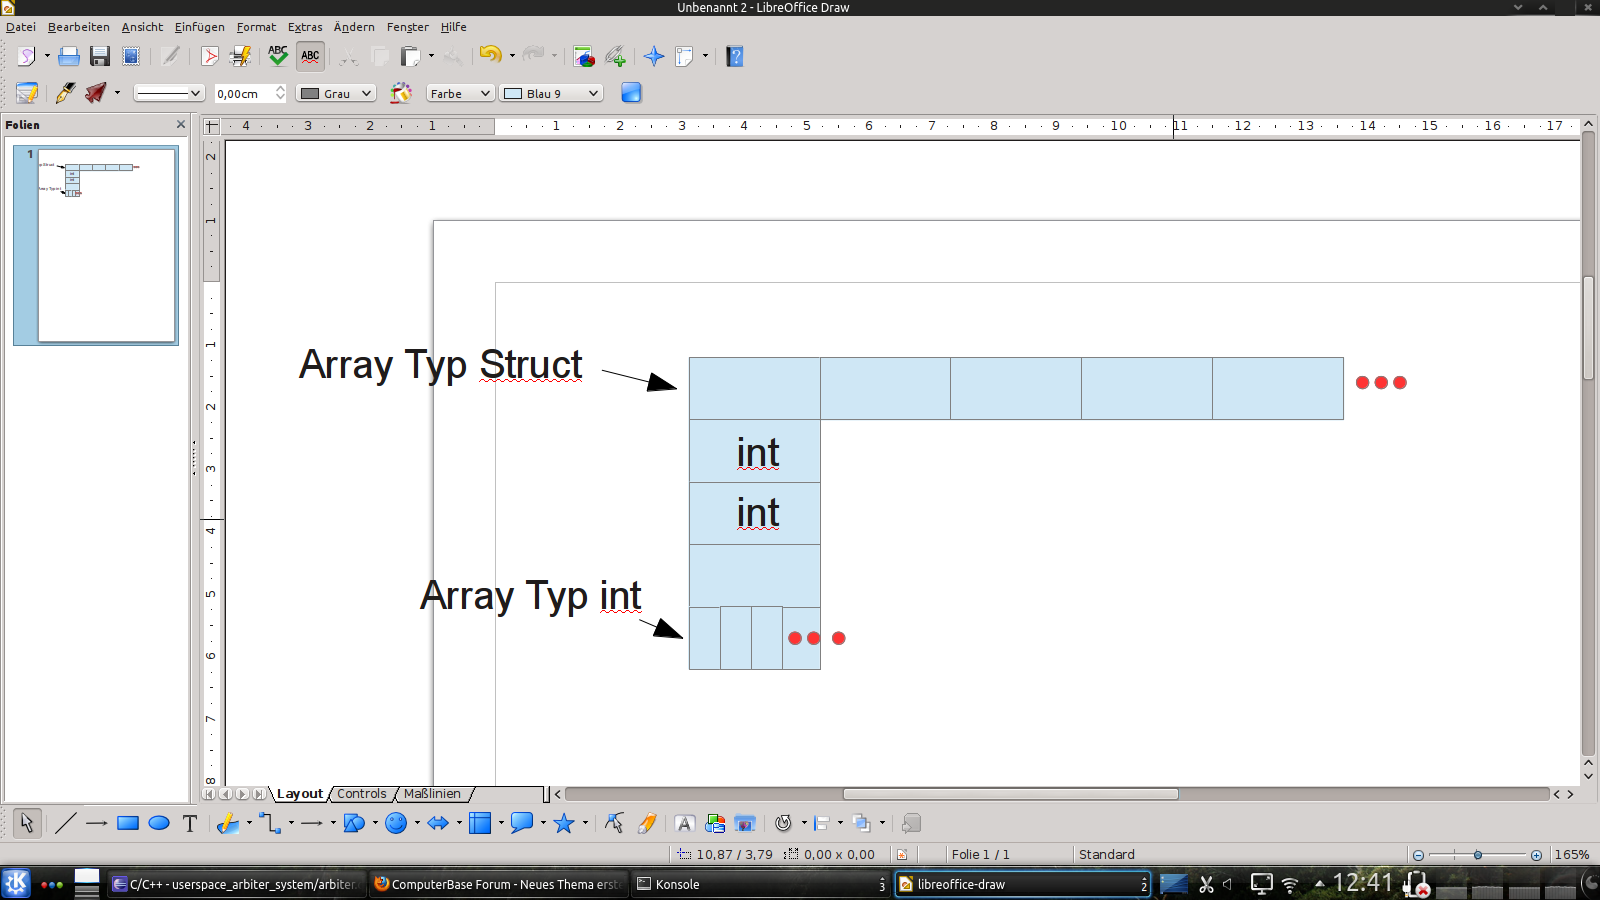Screen dimensions: 1600x900
Task: Select the Ellipse tool
Action: [159, 823]
